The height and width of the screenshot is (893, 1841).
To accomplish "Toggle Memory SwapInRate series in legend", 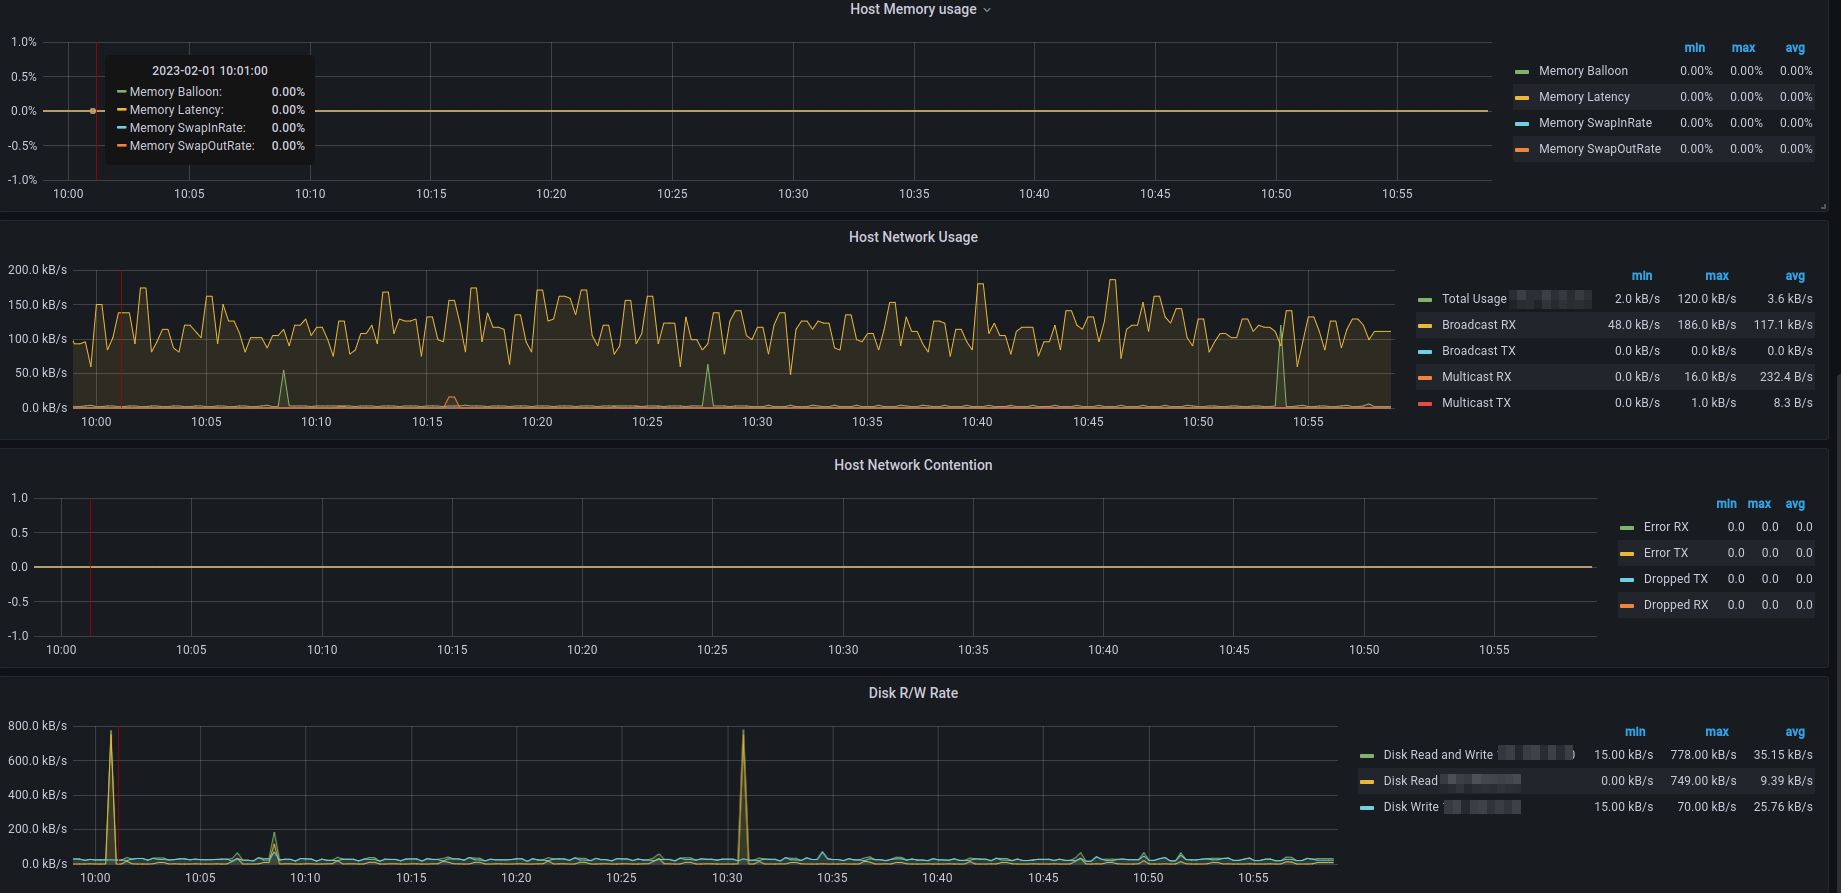I will [x=1595, y=123].
